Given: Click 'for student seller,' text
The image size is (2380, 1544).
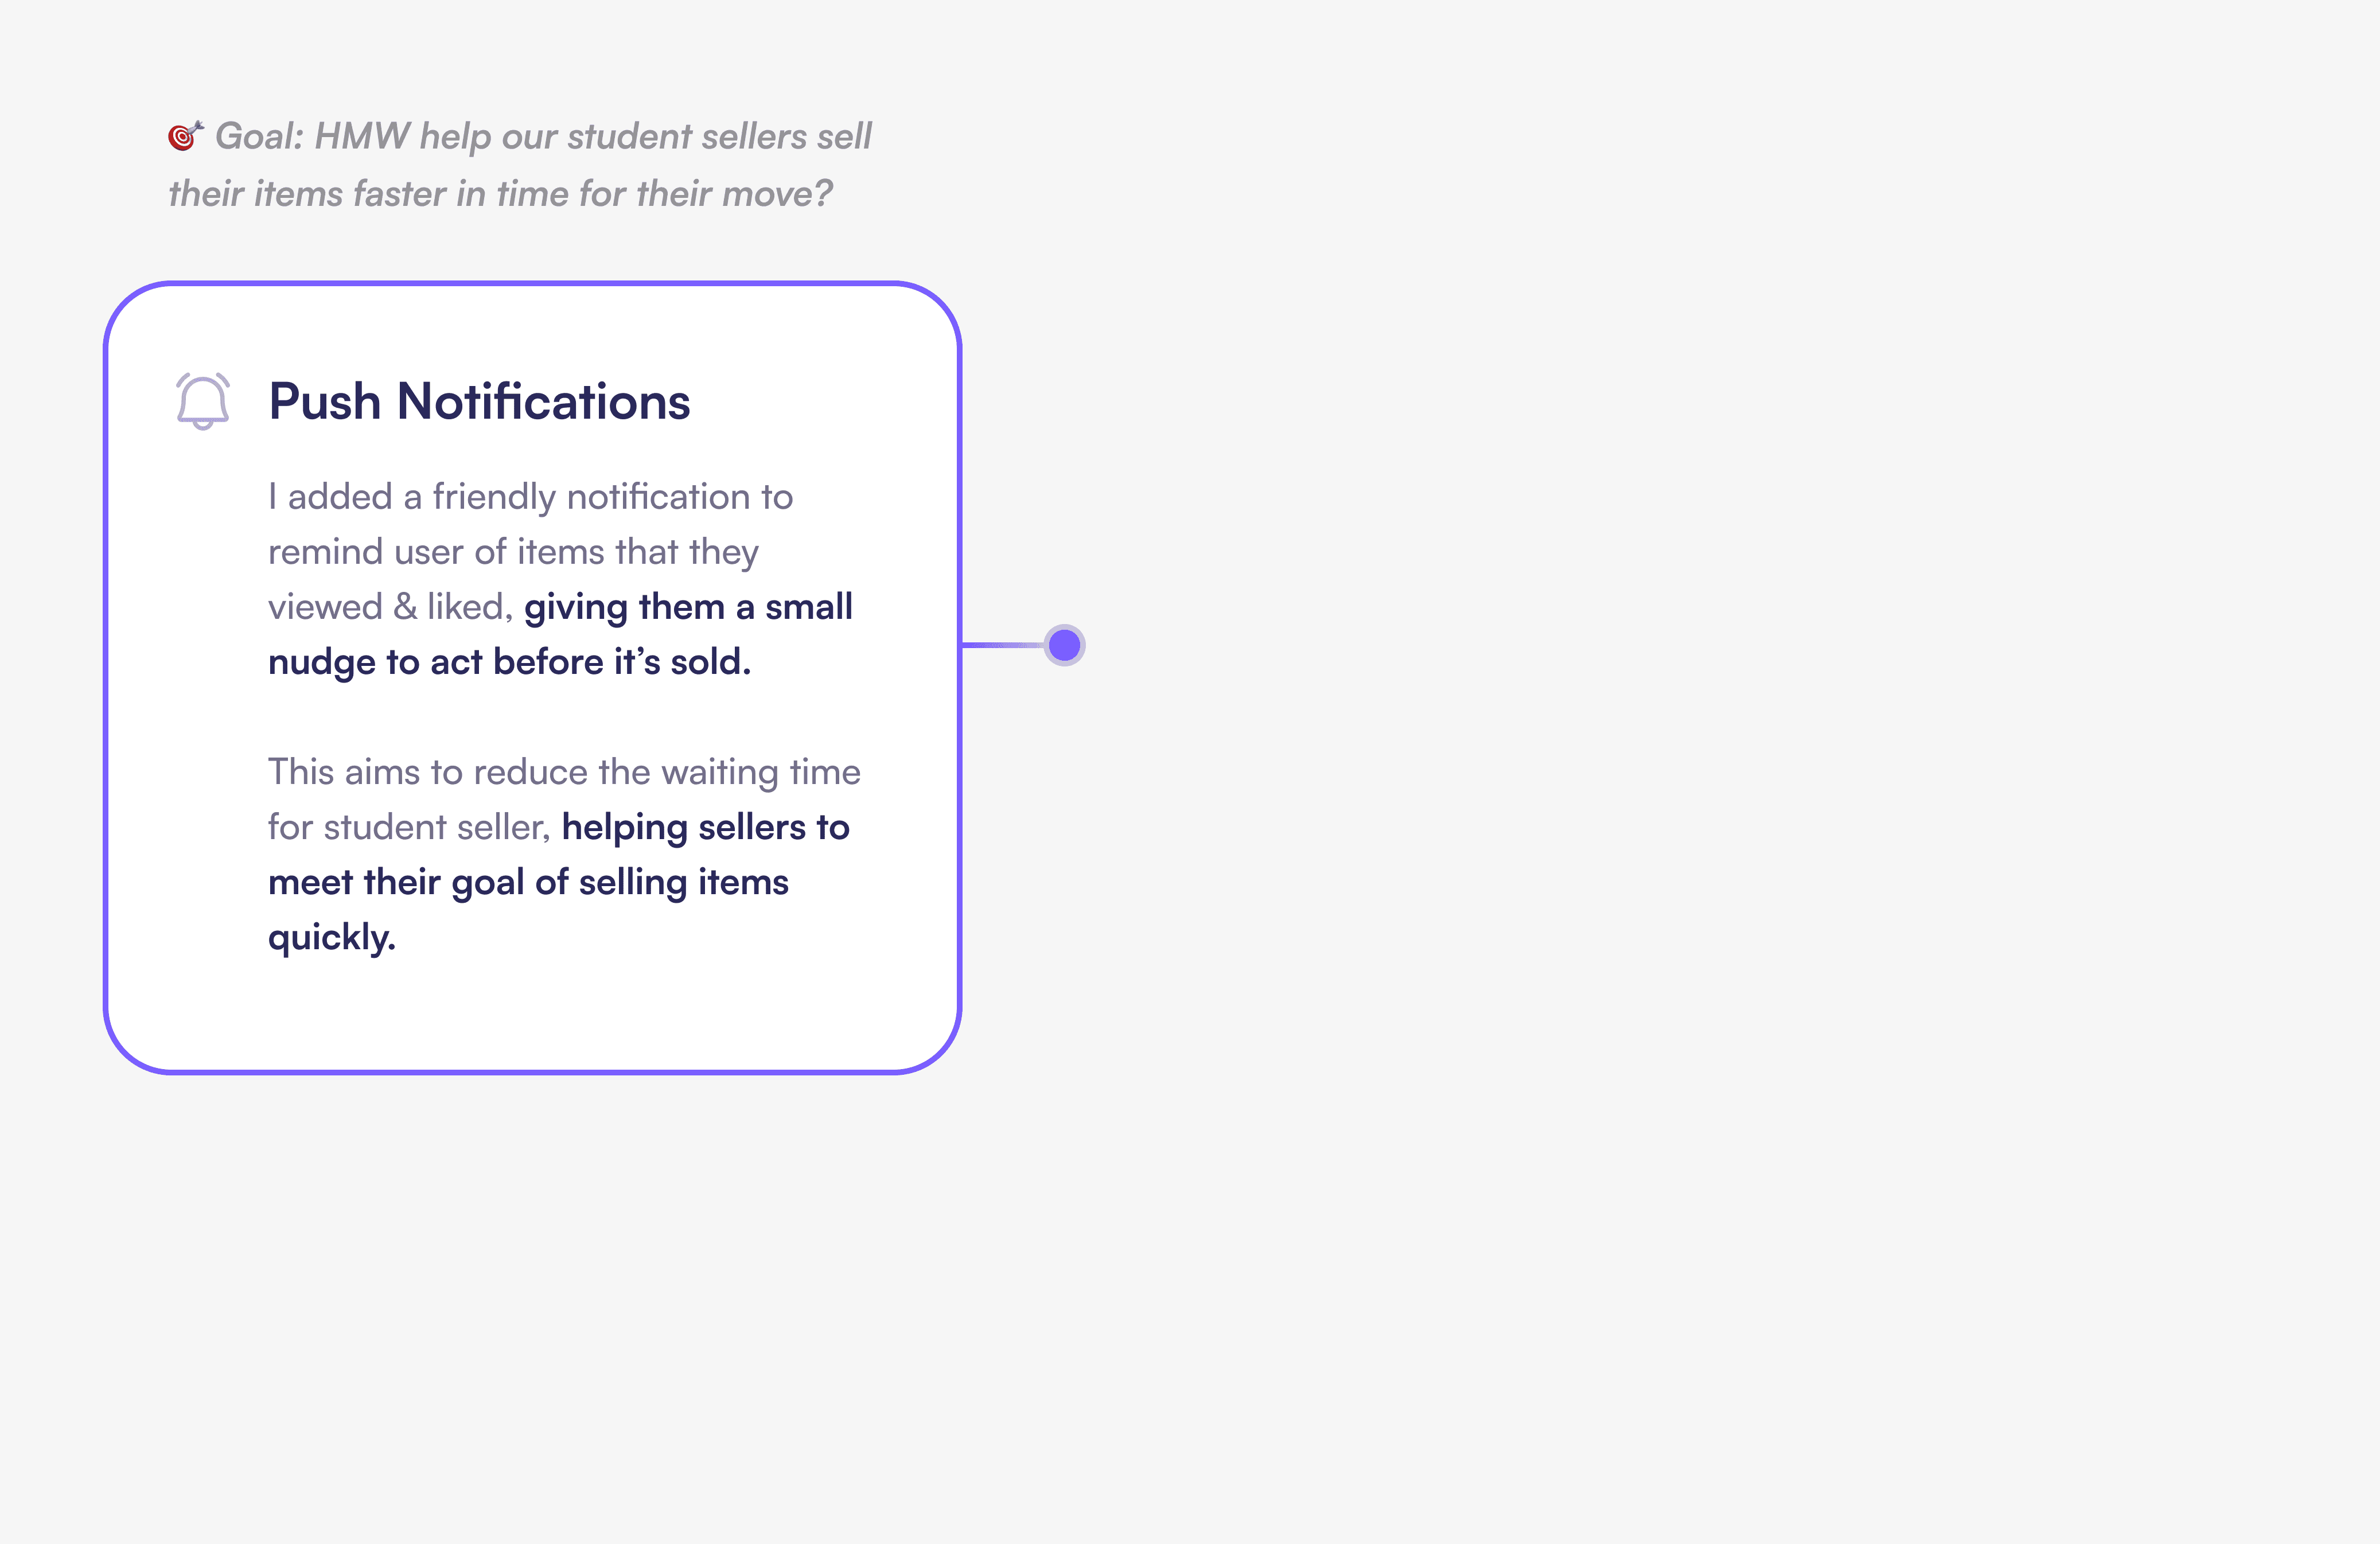Looking at the screenshot, I should point(409,827).
